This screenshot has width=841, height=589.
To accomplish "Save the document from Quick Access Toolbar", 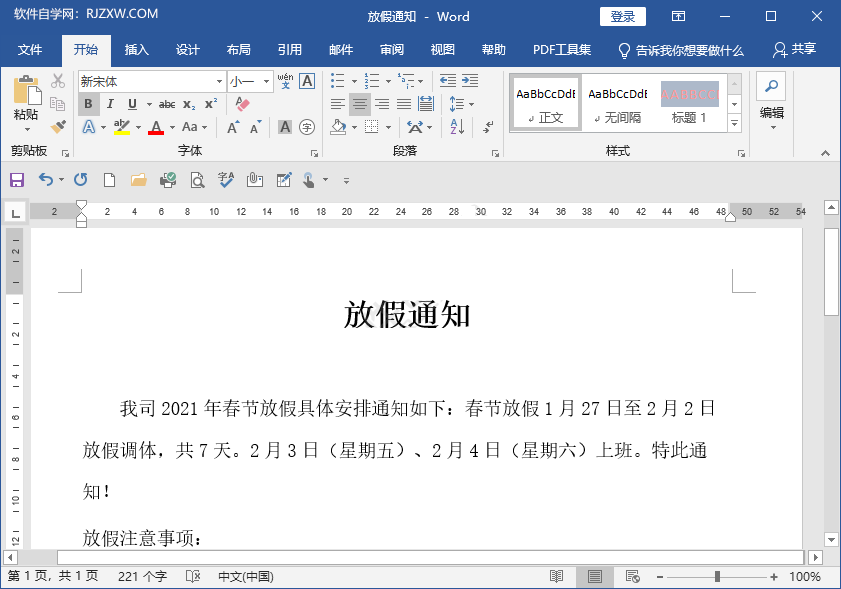I will [x=17, y=180].
